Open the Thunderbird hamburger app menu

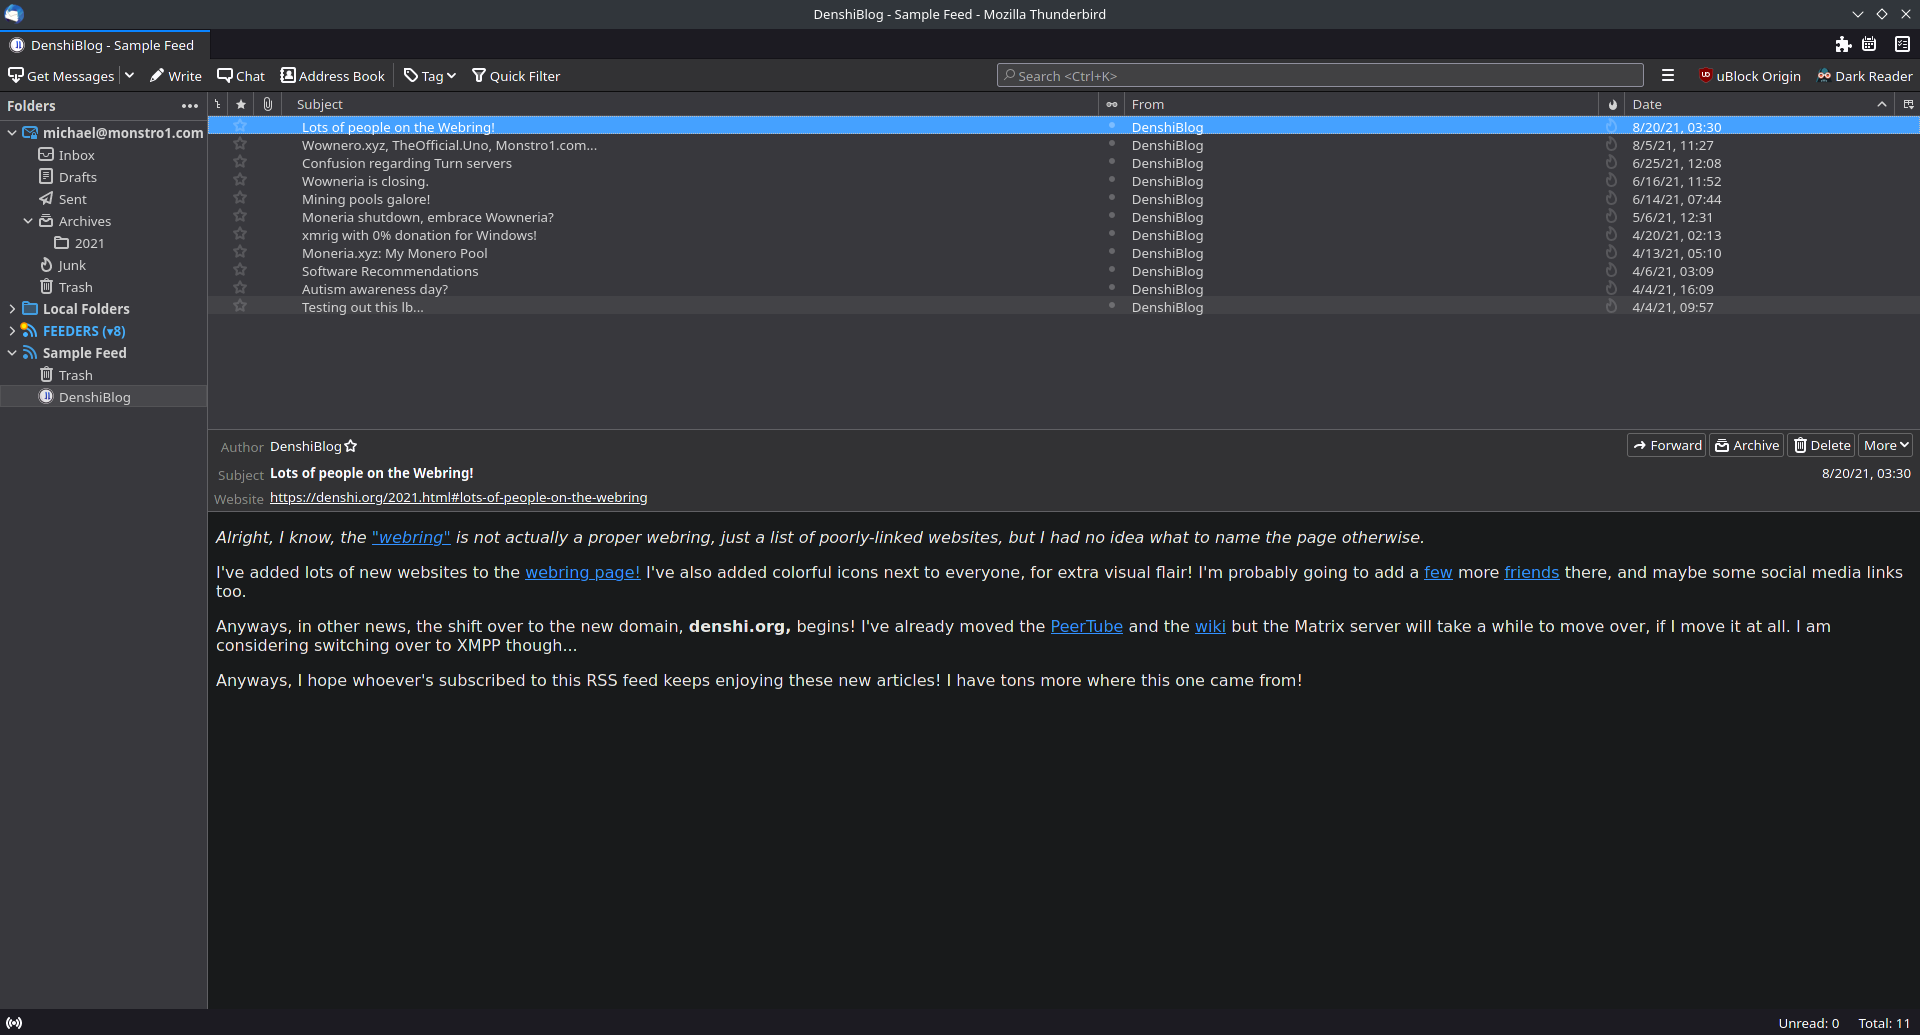click(x=1668, y=76)
